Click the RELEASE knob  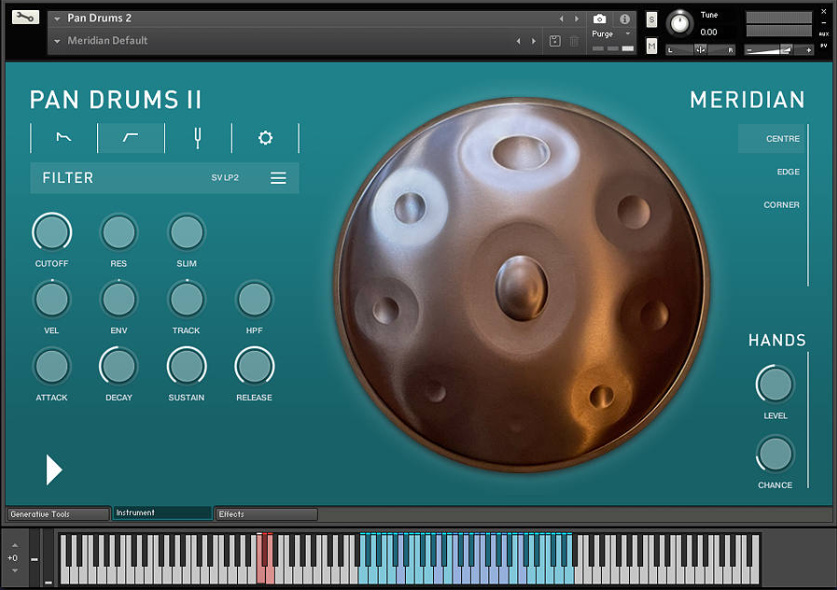[254, 366]
